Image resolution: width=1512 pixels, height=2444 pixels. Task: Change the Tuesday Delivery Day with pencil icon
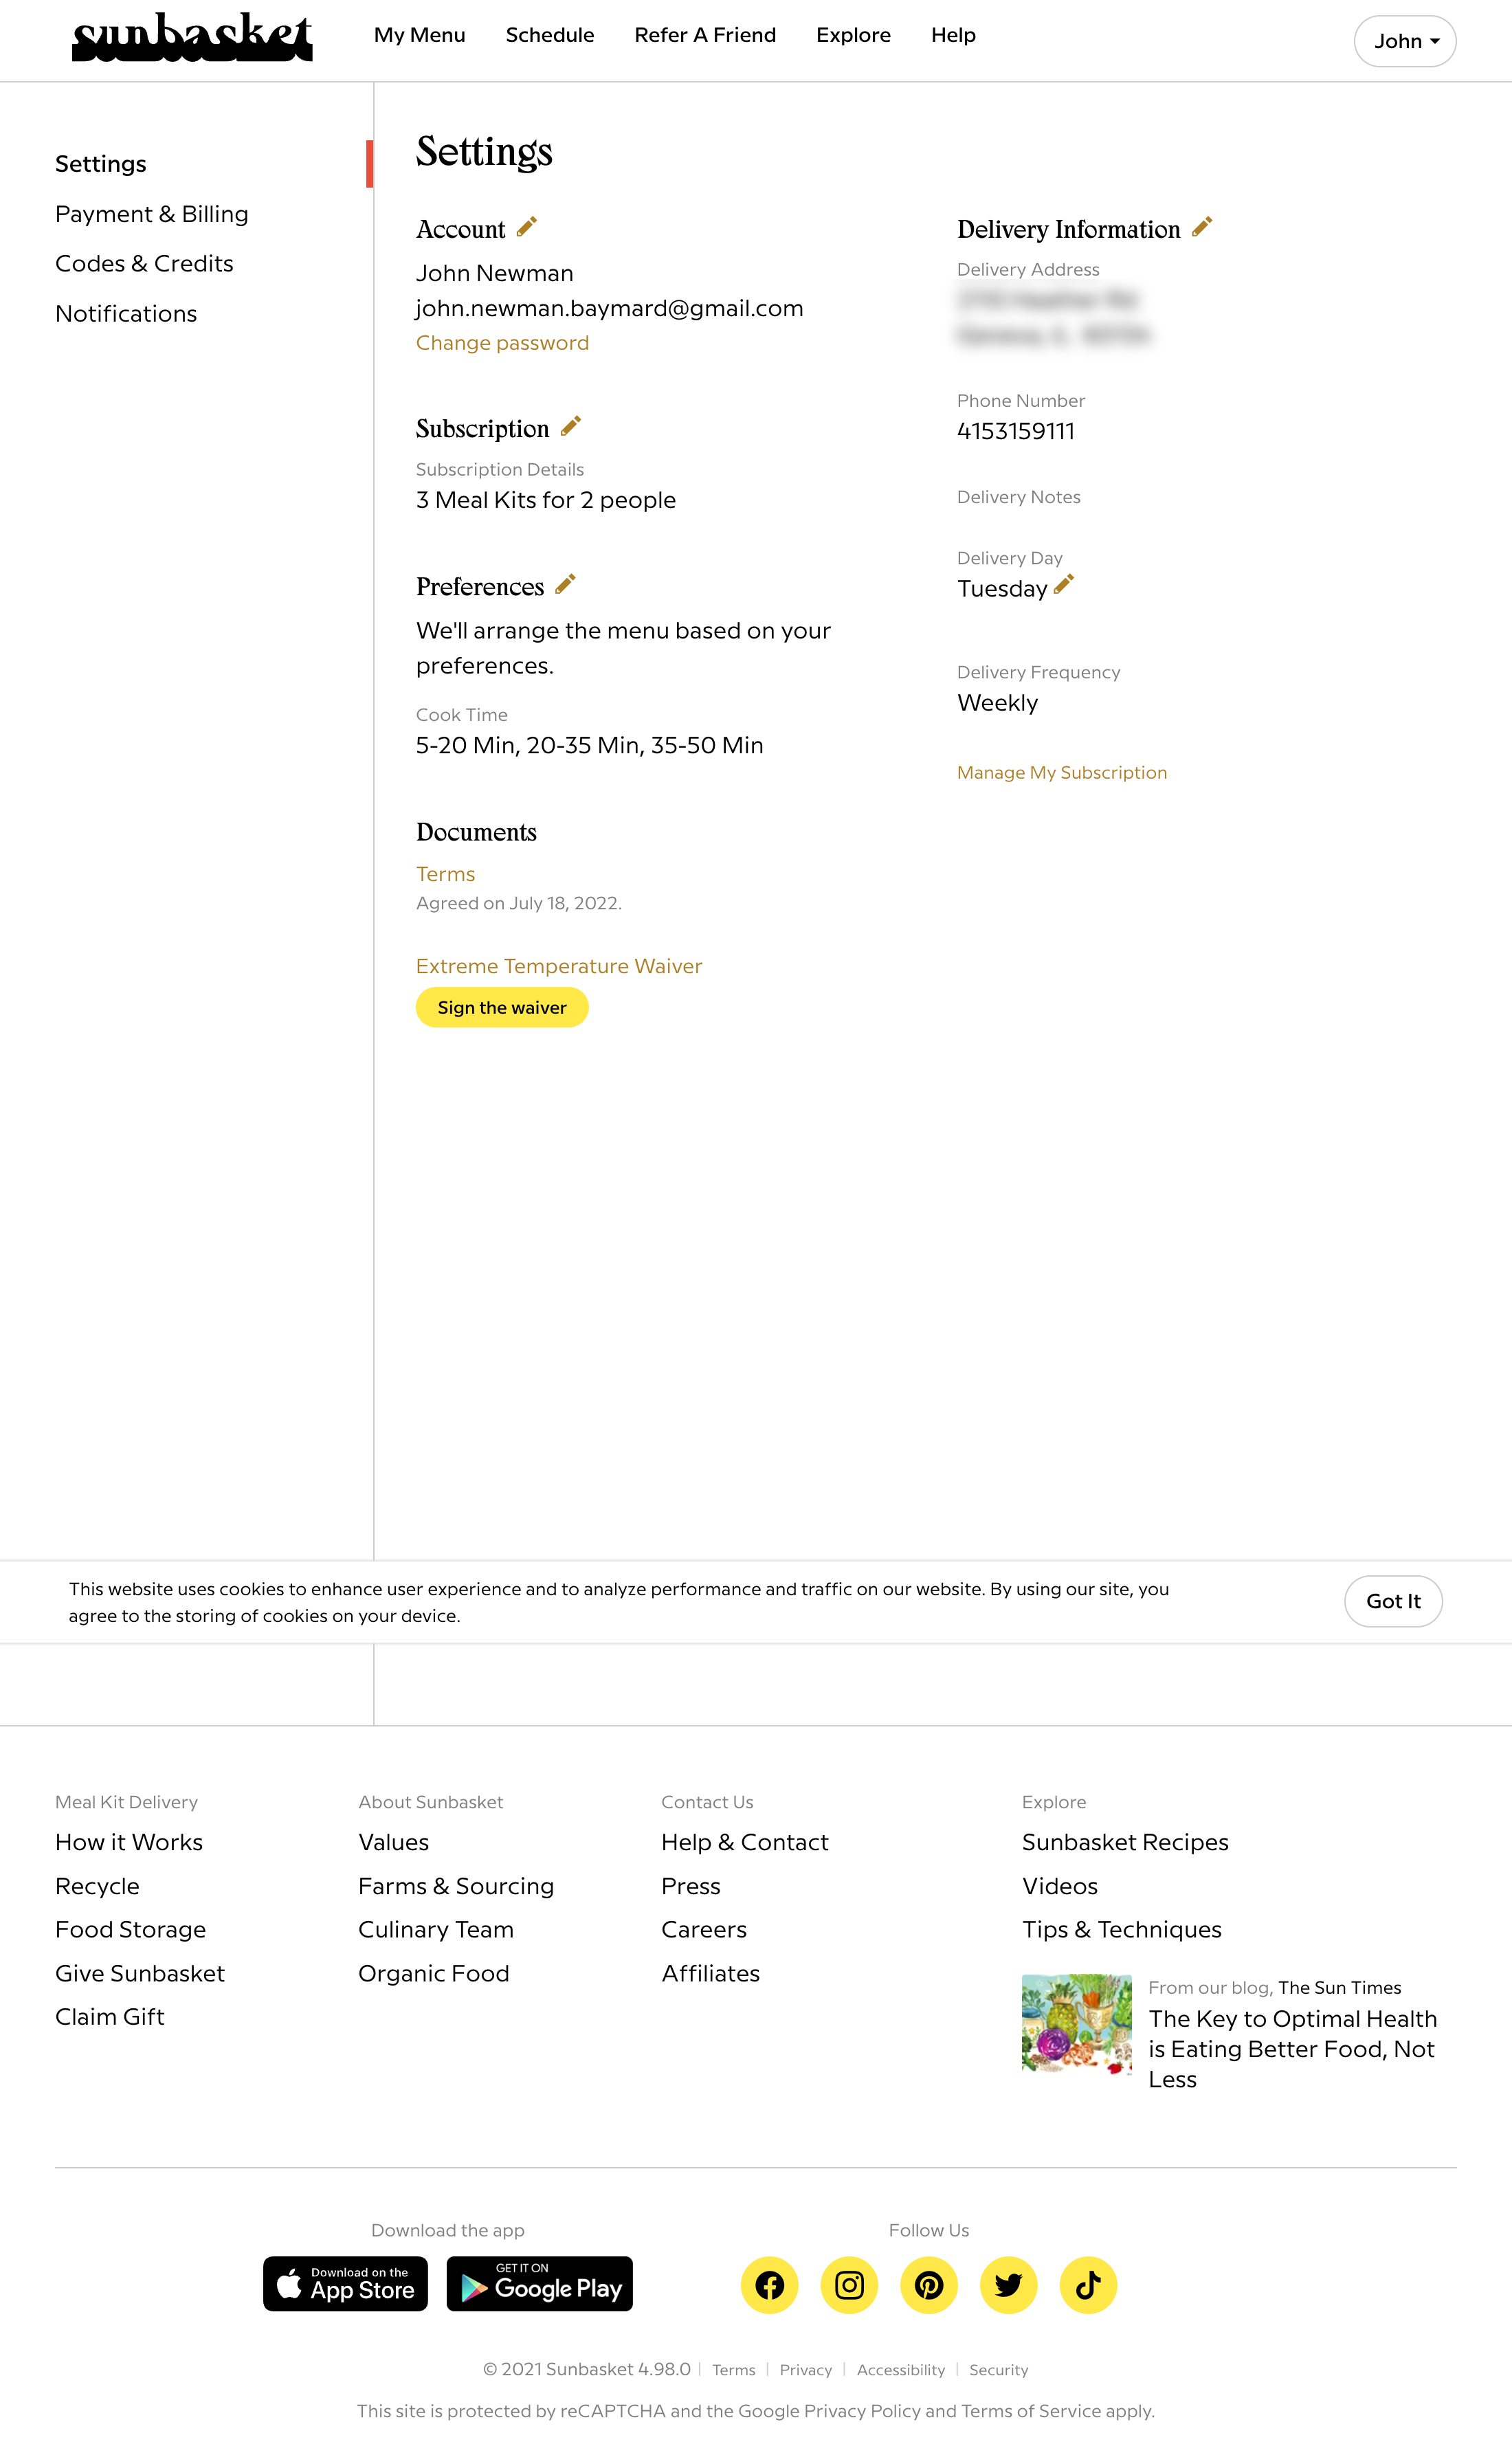(1062, 586)
